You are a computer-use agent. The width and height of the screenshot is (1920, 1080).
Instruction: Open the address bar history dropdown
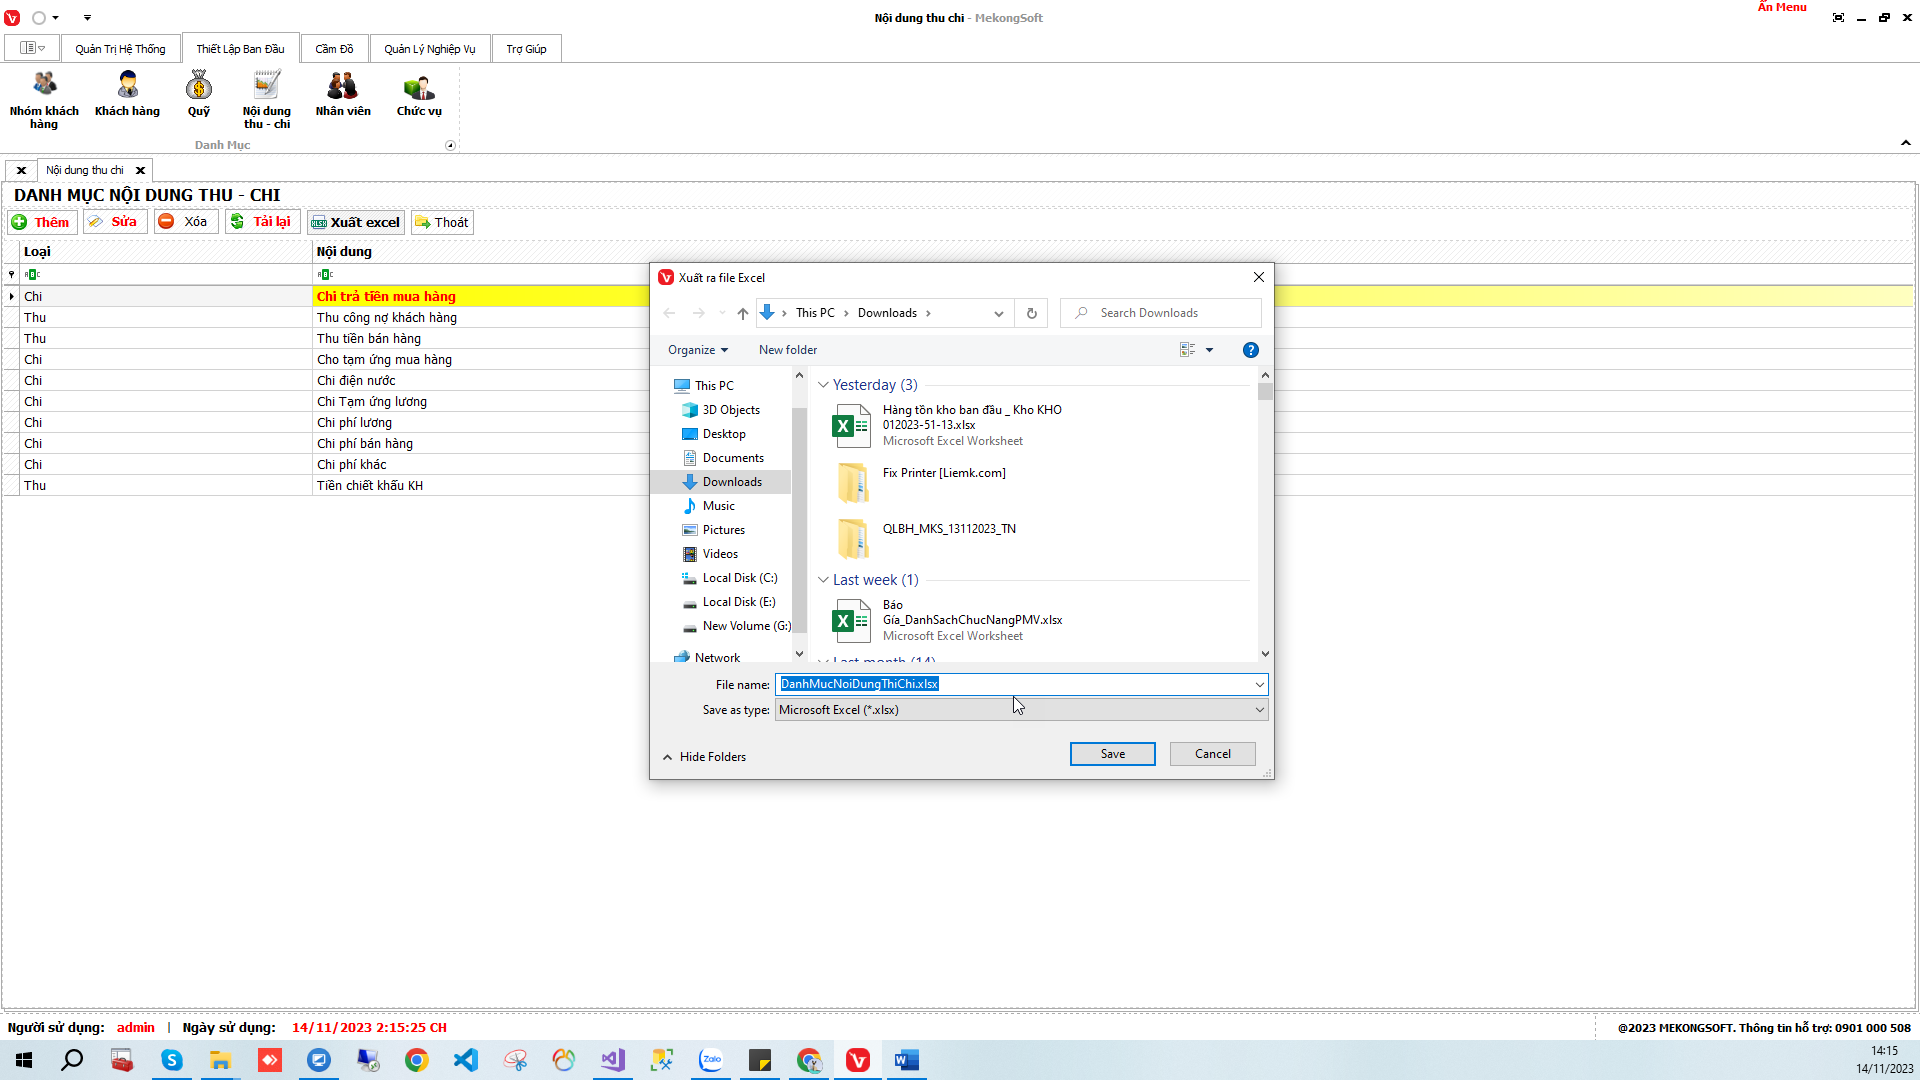[x=998, y=313]
